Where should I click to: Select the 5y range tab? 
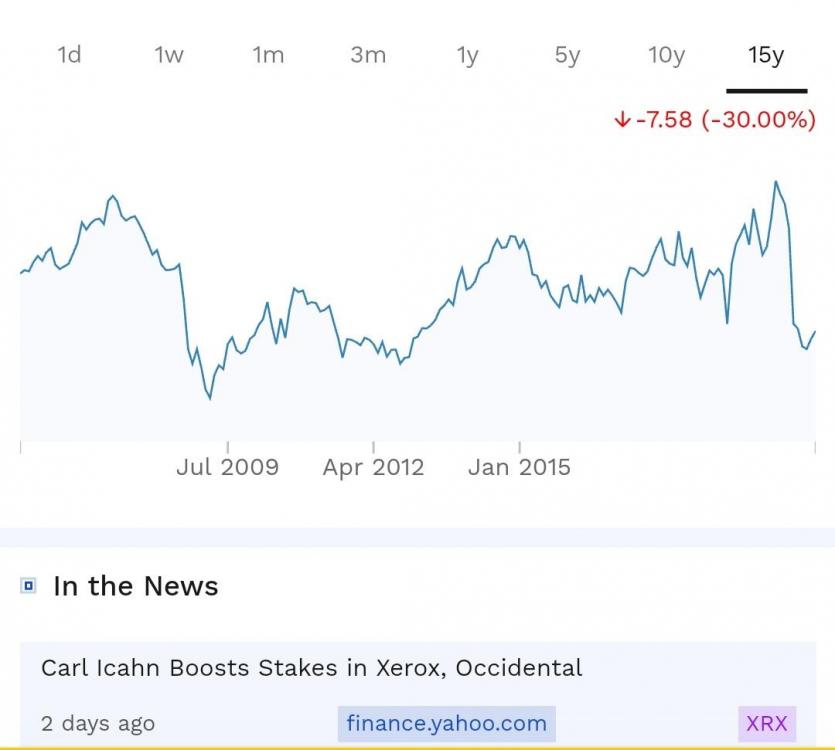click(x=567, y=55)
